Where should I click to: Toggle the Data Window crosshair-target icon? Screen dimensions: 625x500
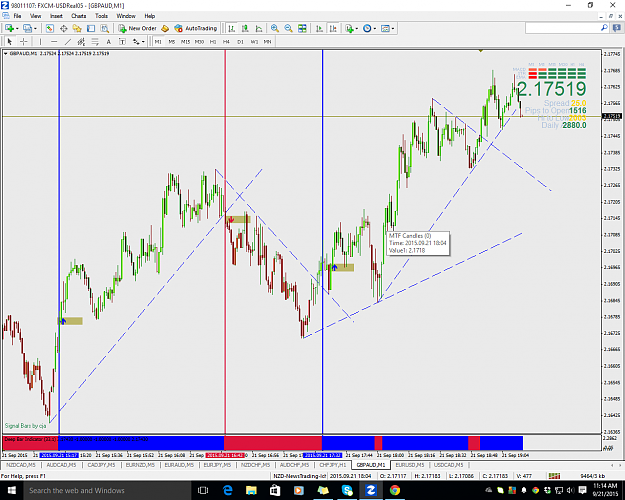[63, 28]
